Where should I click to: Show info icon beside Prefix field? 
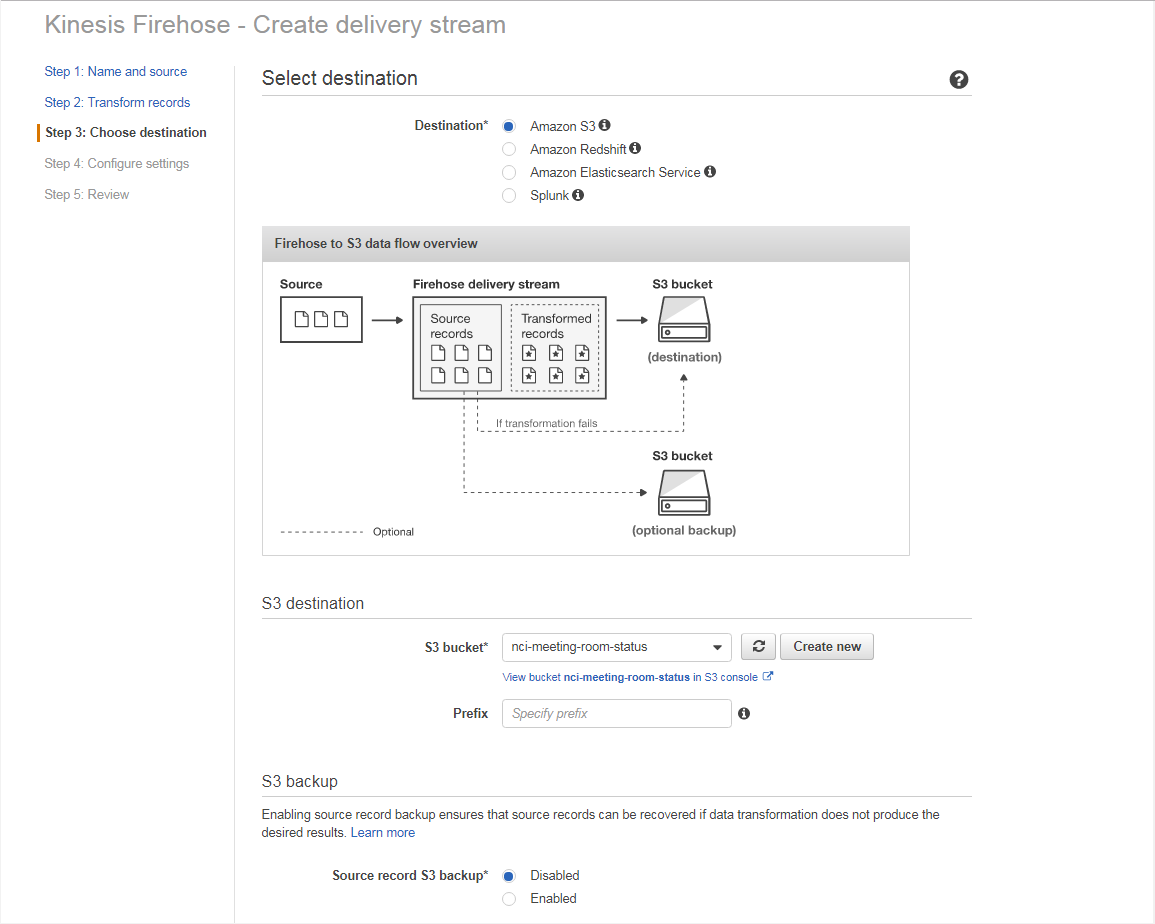(x=744, y=713)
